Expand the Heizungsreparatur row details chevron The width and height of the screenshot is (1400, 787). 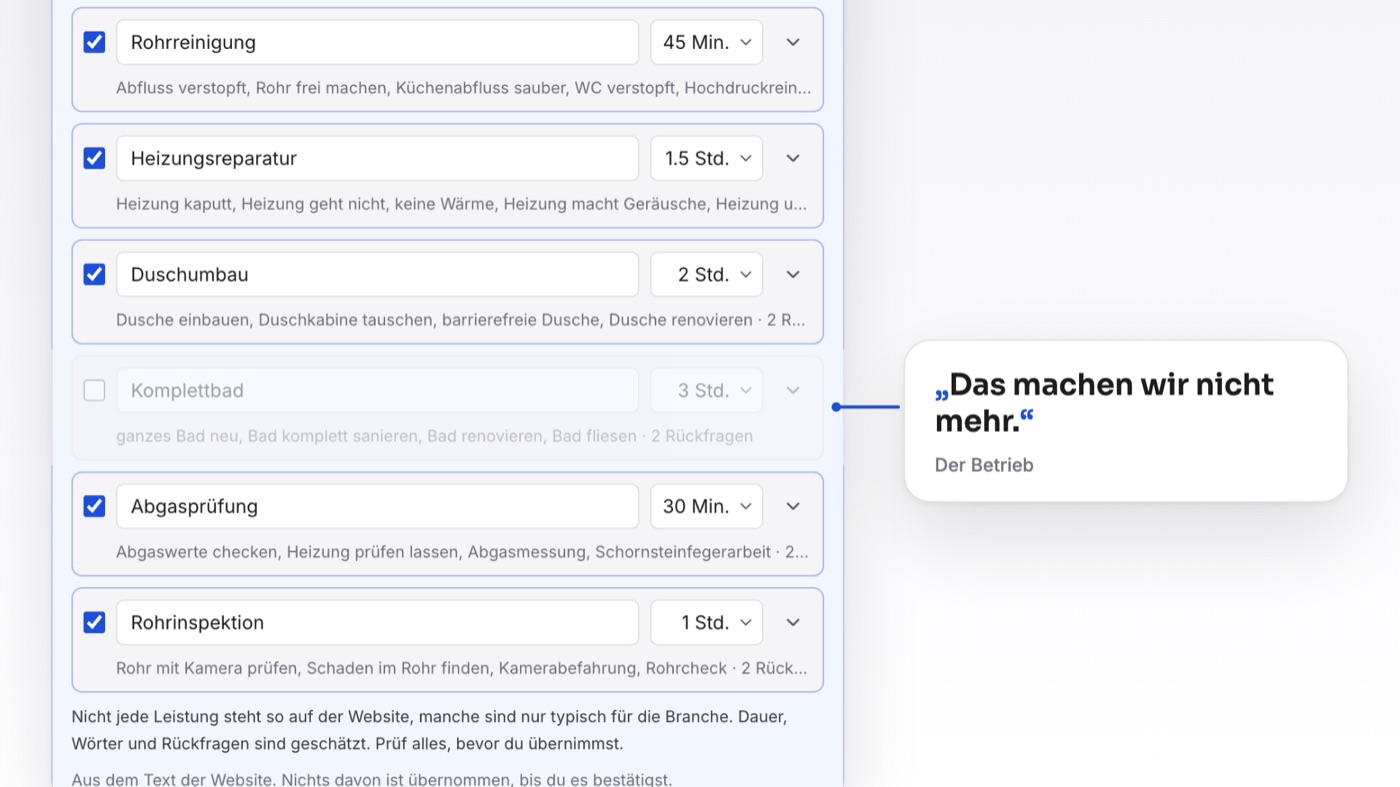(x=793, y=158)
